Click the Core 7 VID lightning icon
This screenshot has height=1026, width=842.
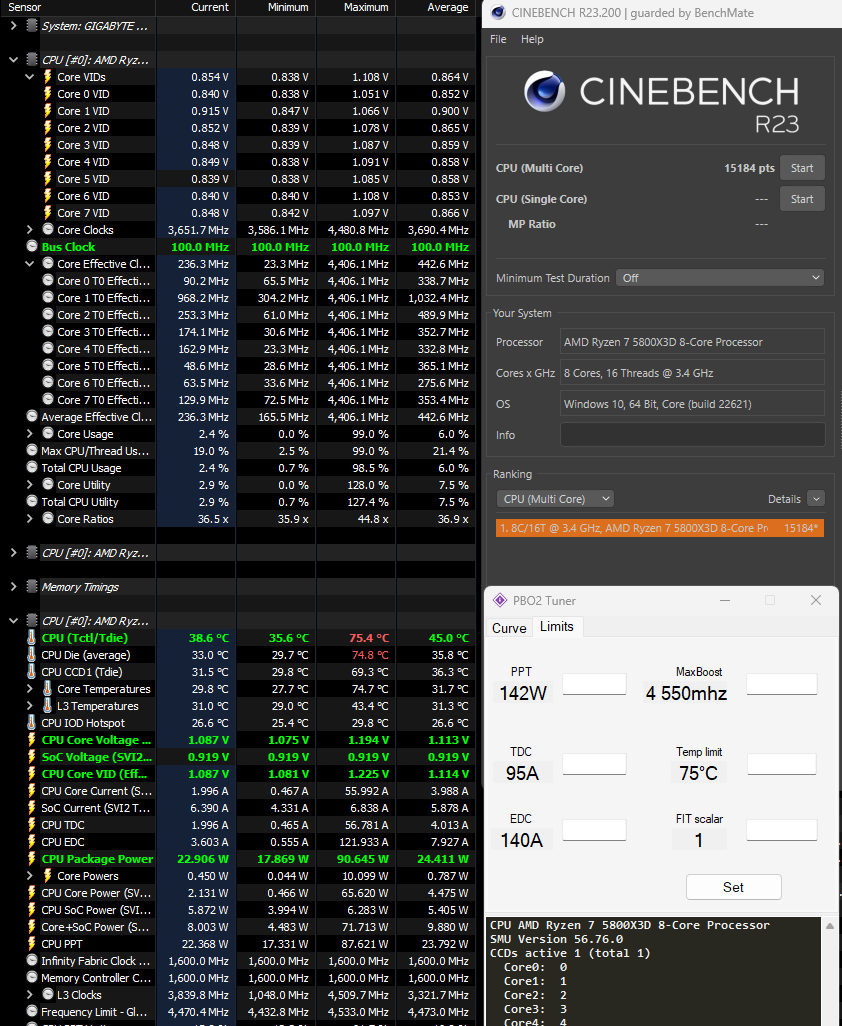point(48,213)
